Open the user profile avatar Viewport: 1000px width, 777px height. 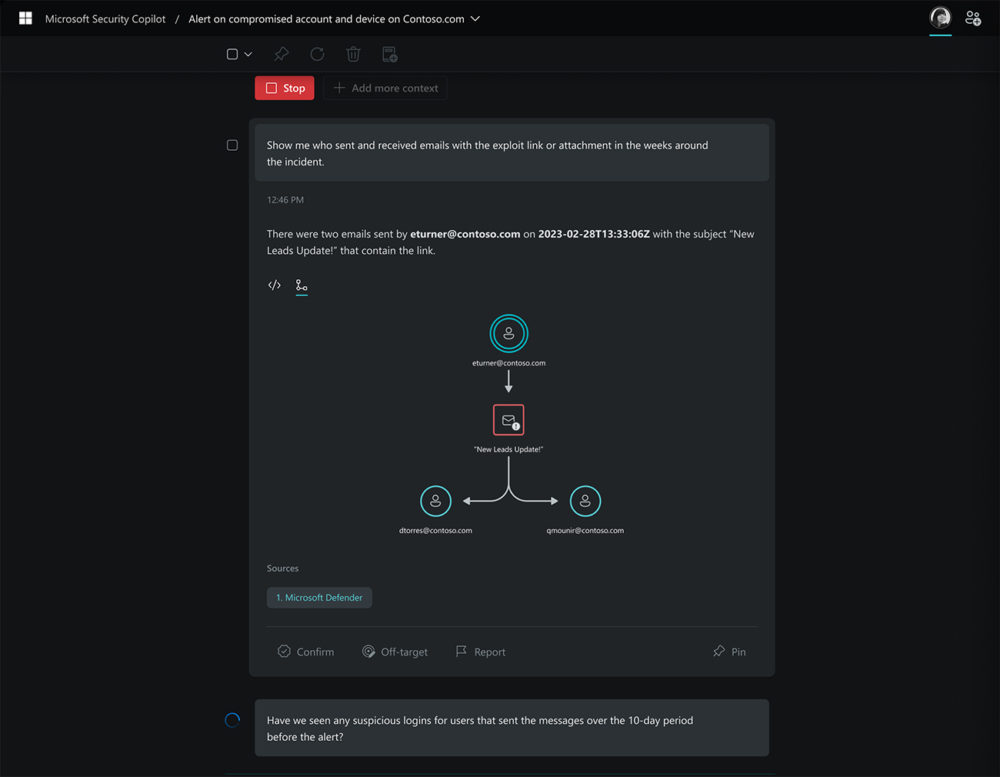click(940, 18)
